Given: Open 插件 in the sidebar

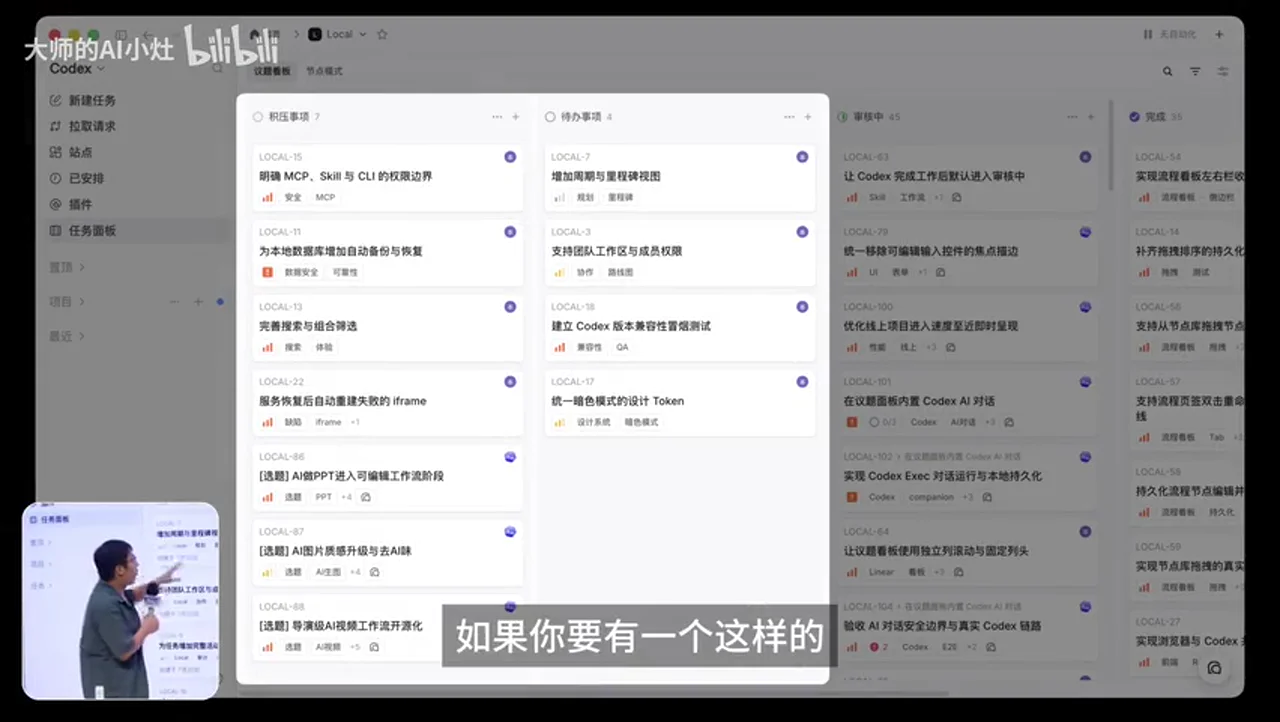Looking at the screenshot, I should tap(72, 204).
